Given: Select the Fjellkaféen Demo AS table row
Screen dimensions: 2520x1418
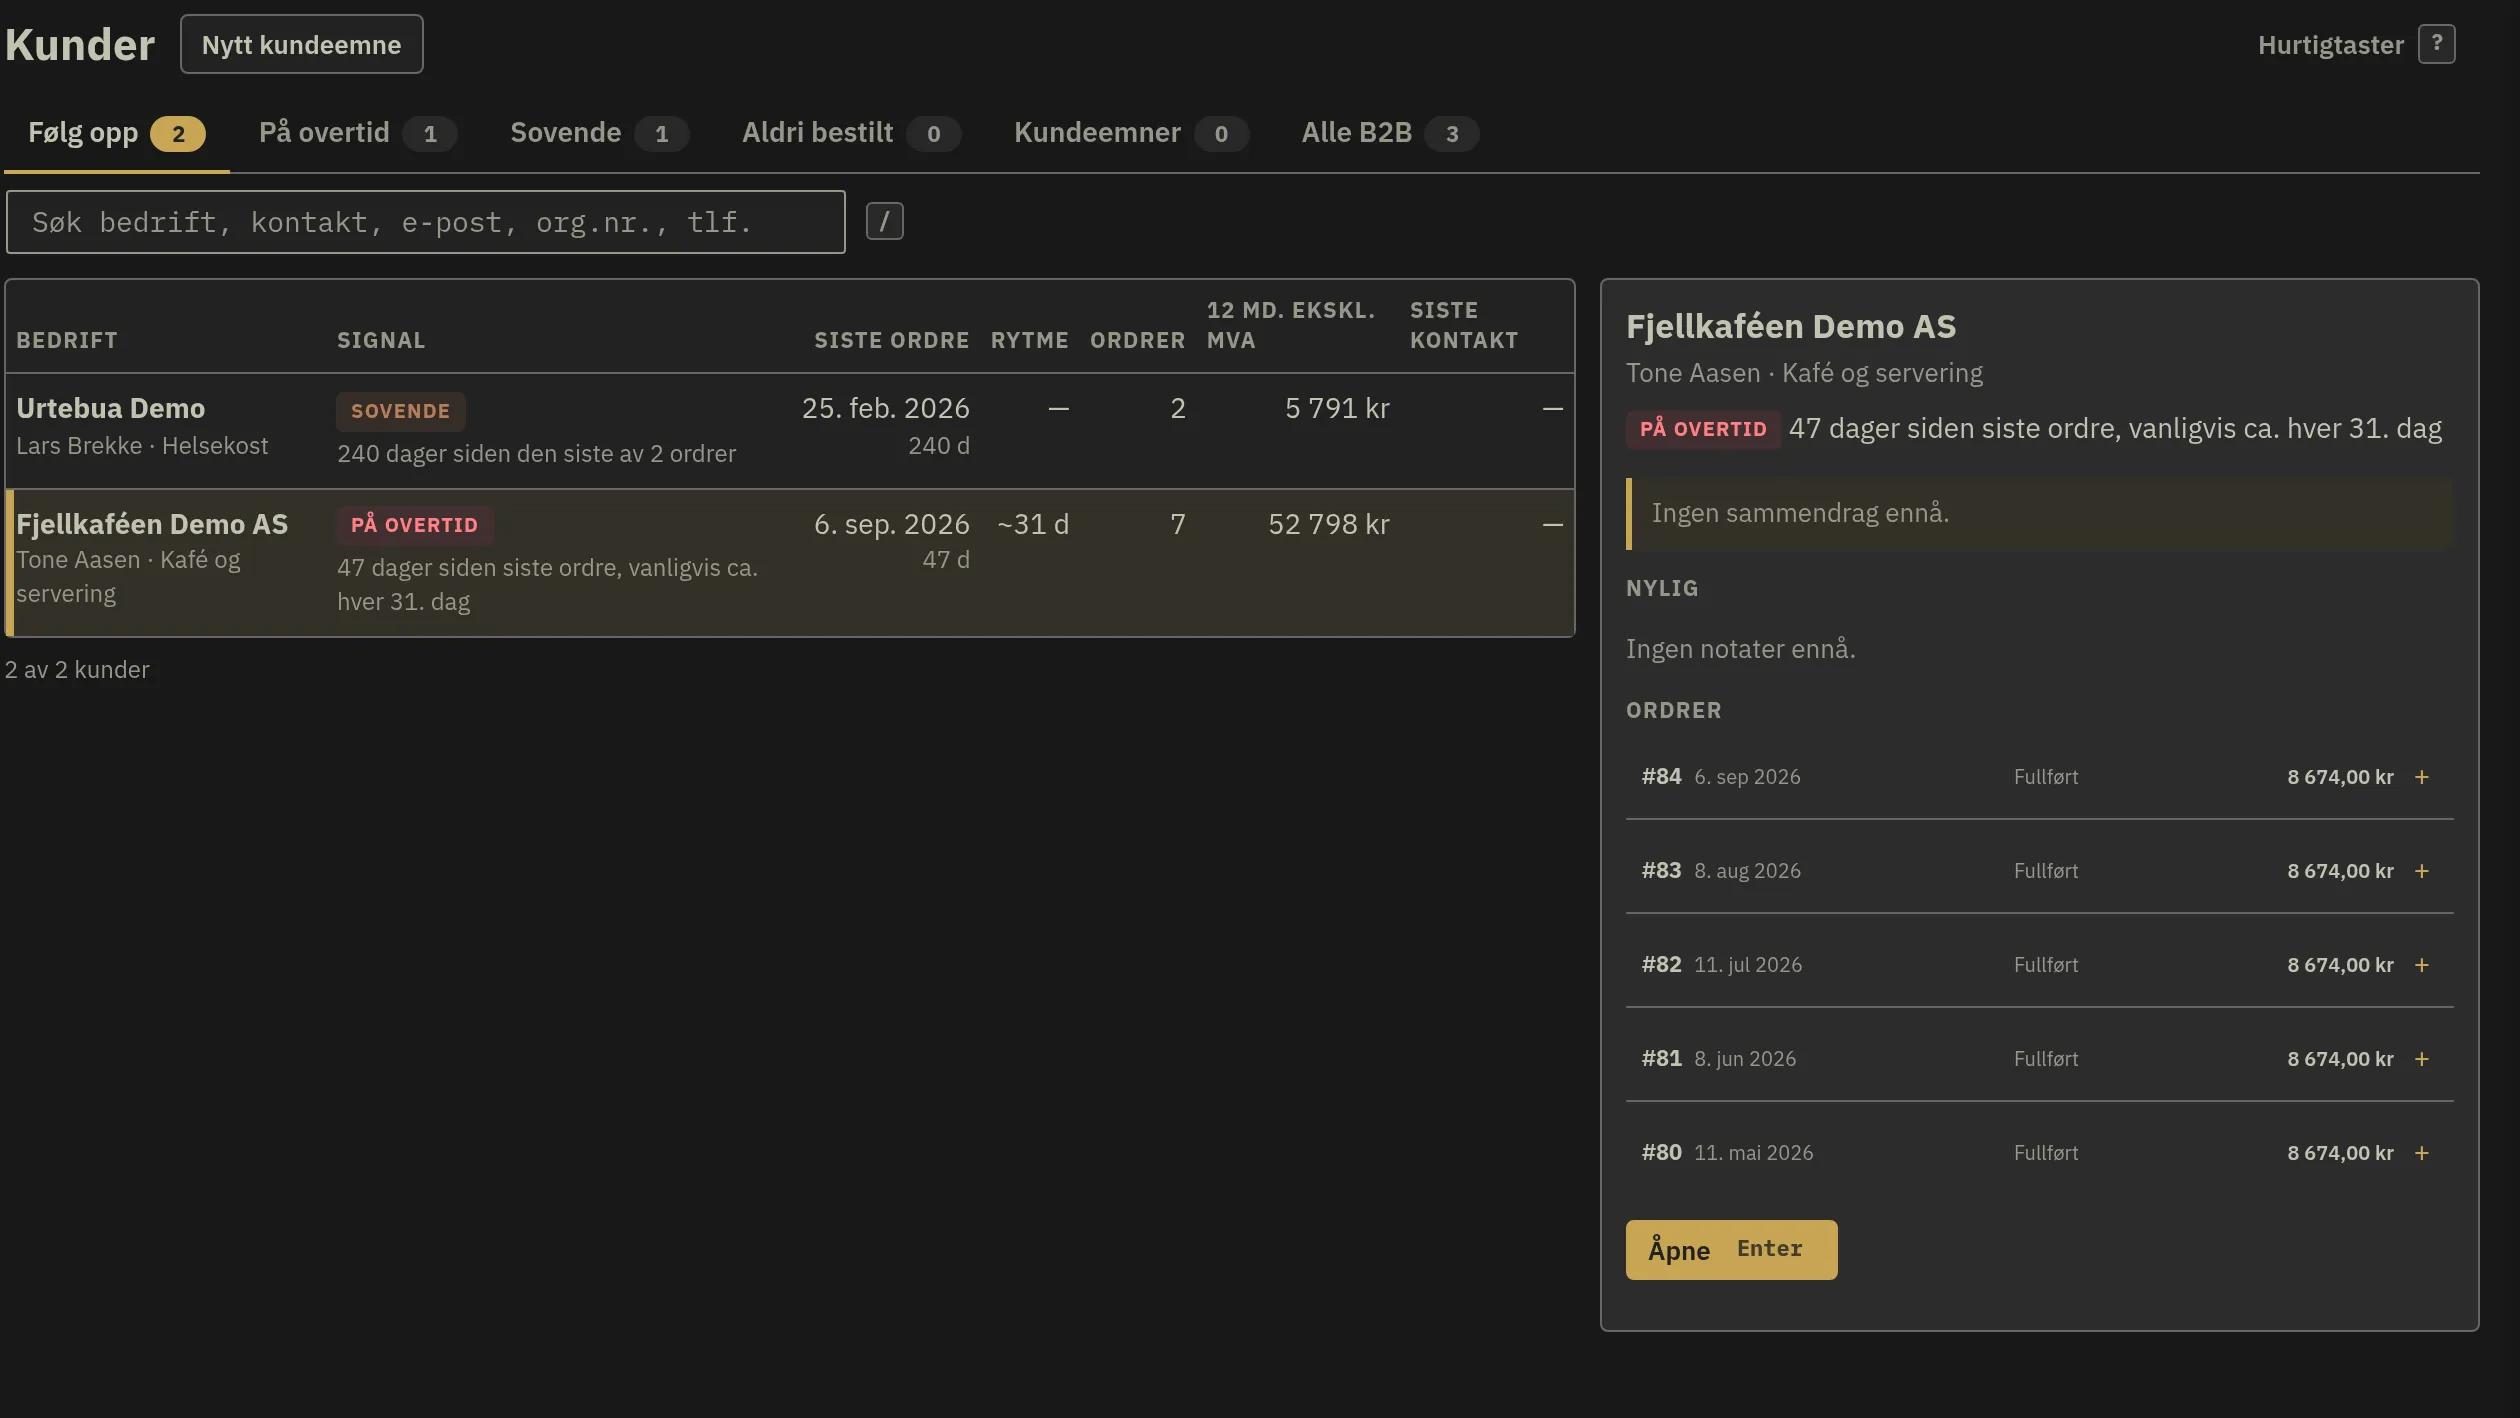Looking at the screenshot, I should point(790,562).
